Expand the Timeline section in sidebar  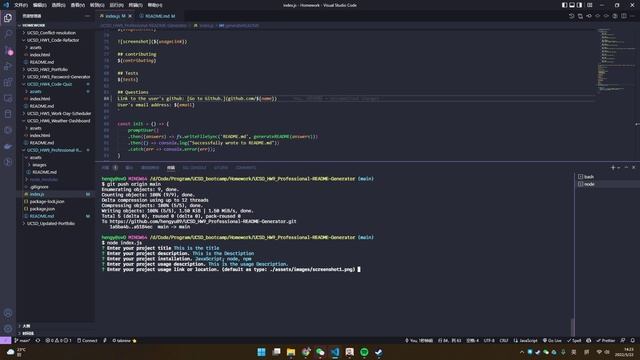pyautogui.click(x=28, y=333)
